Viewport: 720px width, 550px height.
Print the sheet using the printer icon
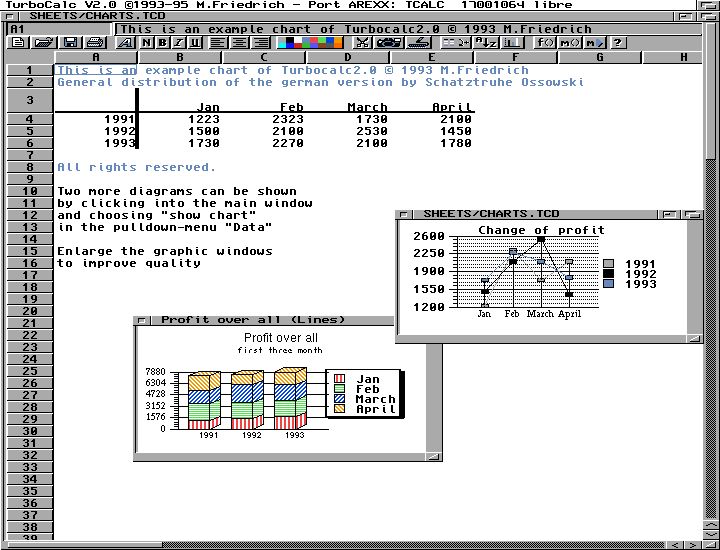point(95,43)
